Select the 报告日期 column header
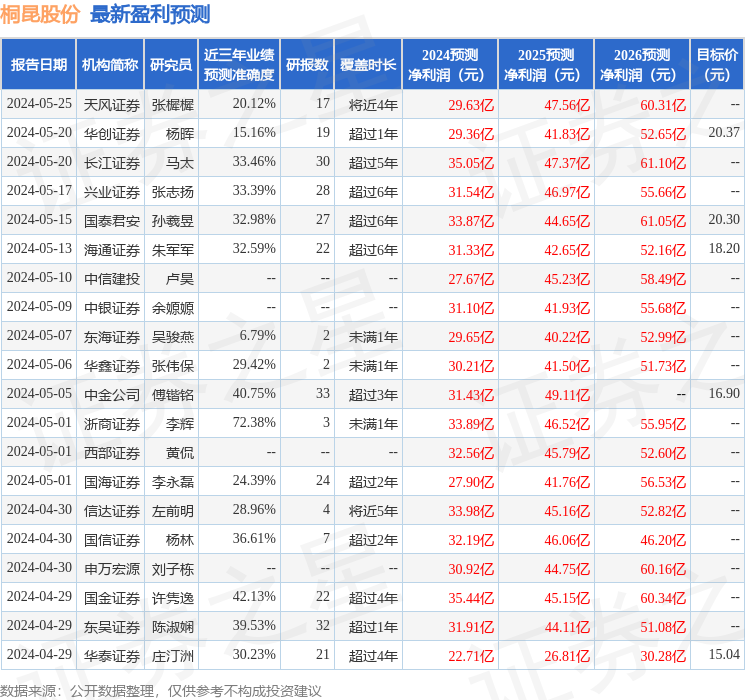This screenshot has width=745, height=700. tap(38, 65)
